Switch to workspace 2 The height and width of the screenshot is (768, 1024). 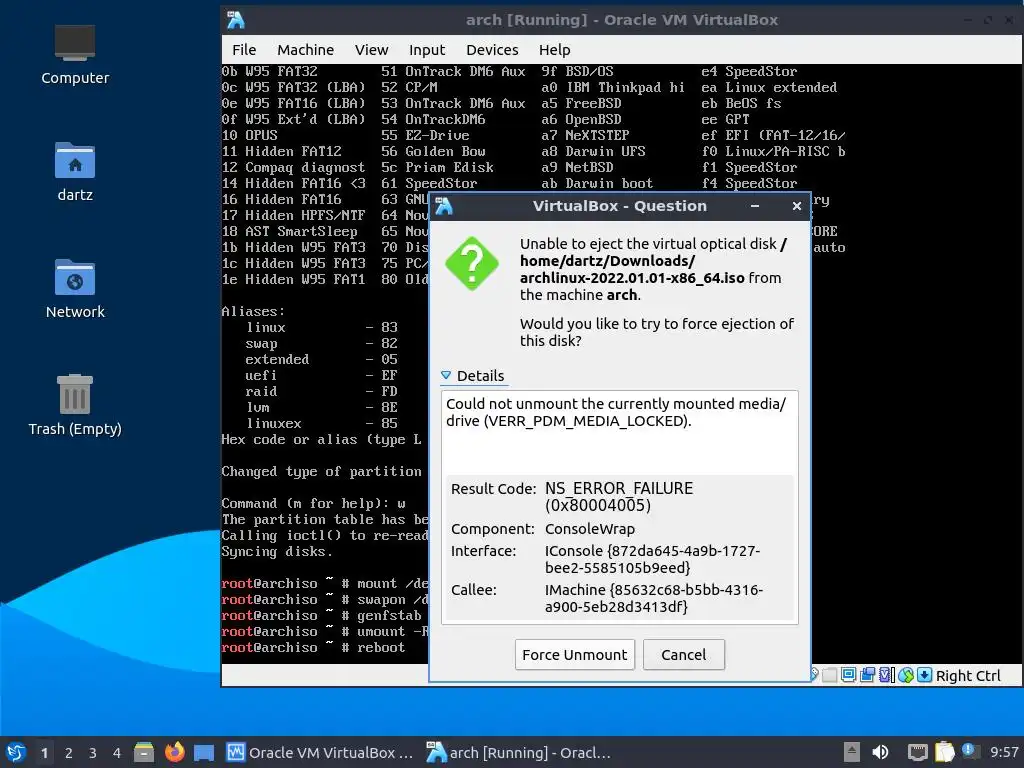(69, 753)
